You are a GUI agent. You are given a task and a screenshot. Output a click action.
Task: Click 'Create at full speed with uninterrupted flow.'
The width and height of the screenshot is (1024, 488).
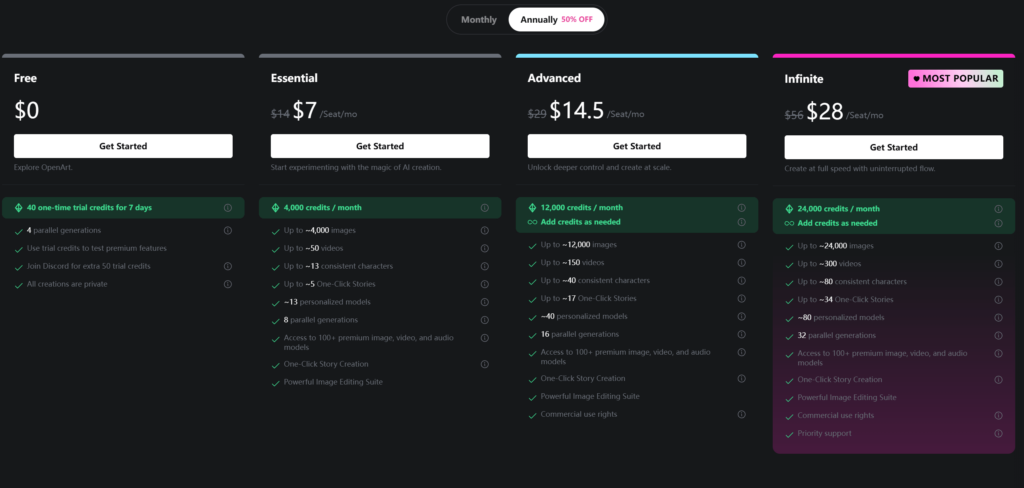point(860,169)
